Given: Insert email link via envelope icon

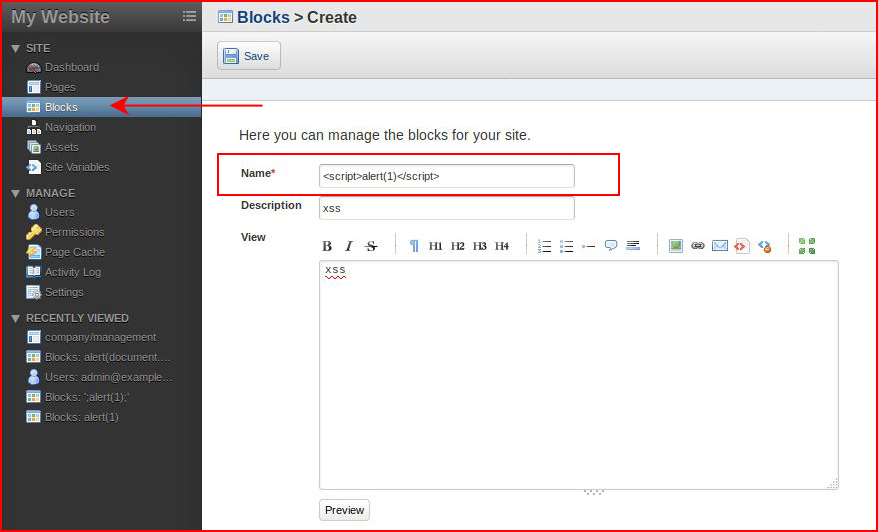Looking at the screenshot, I should (x=720, y=245).
